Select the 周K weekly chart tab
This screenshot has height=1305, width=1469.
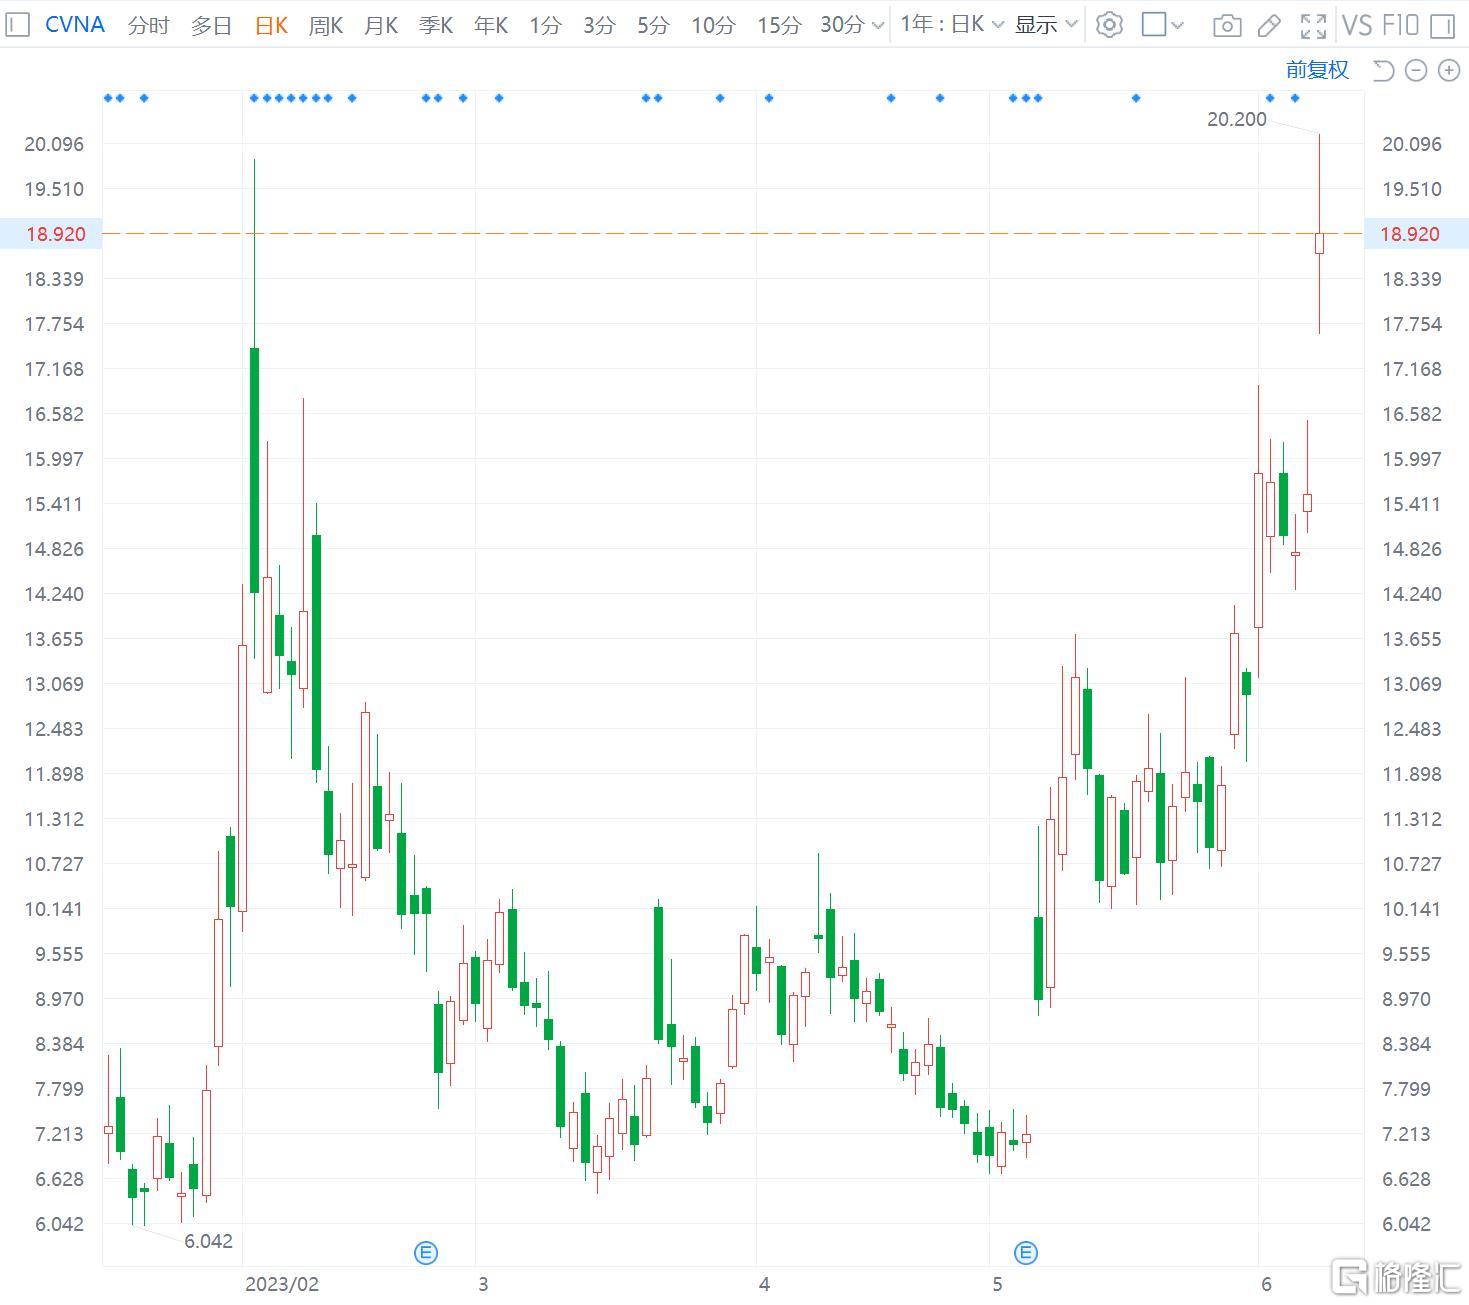coord(326,25)
